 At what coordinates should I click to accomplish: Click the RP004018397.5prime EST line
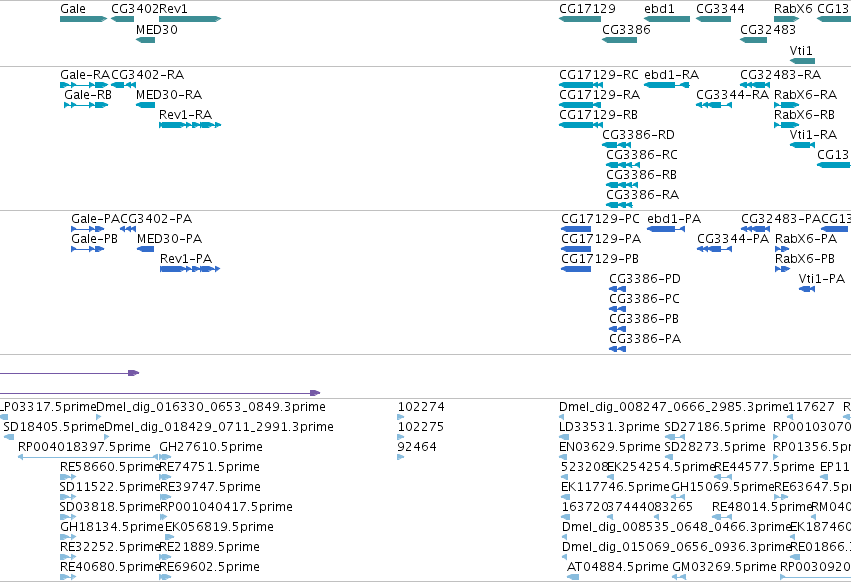coord(88,457)
